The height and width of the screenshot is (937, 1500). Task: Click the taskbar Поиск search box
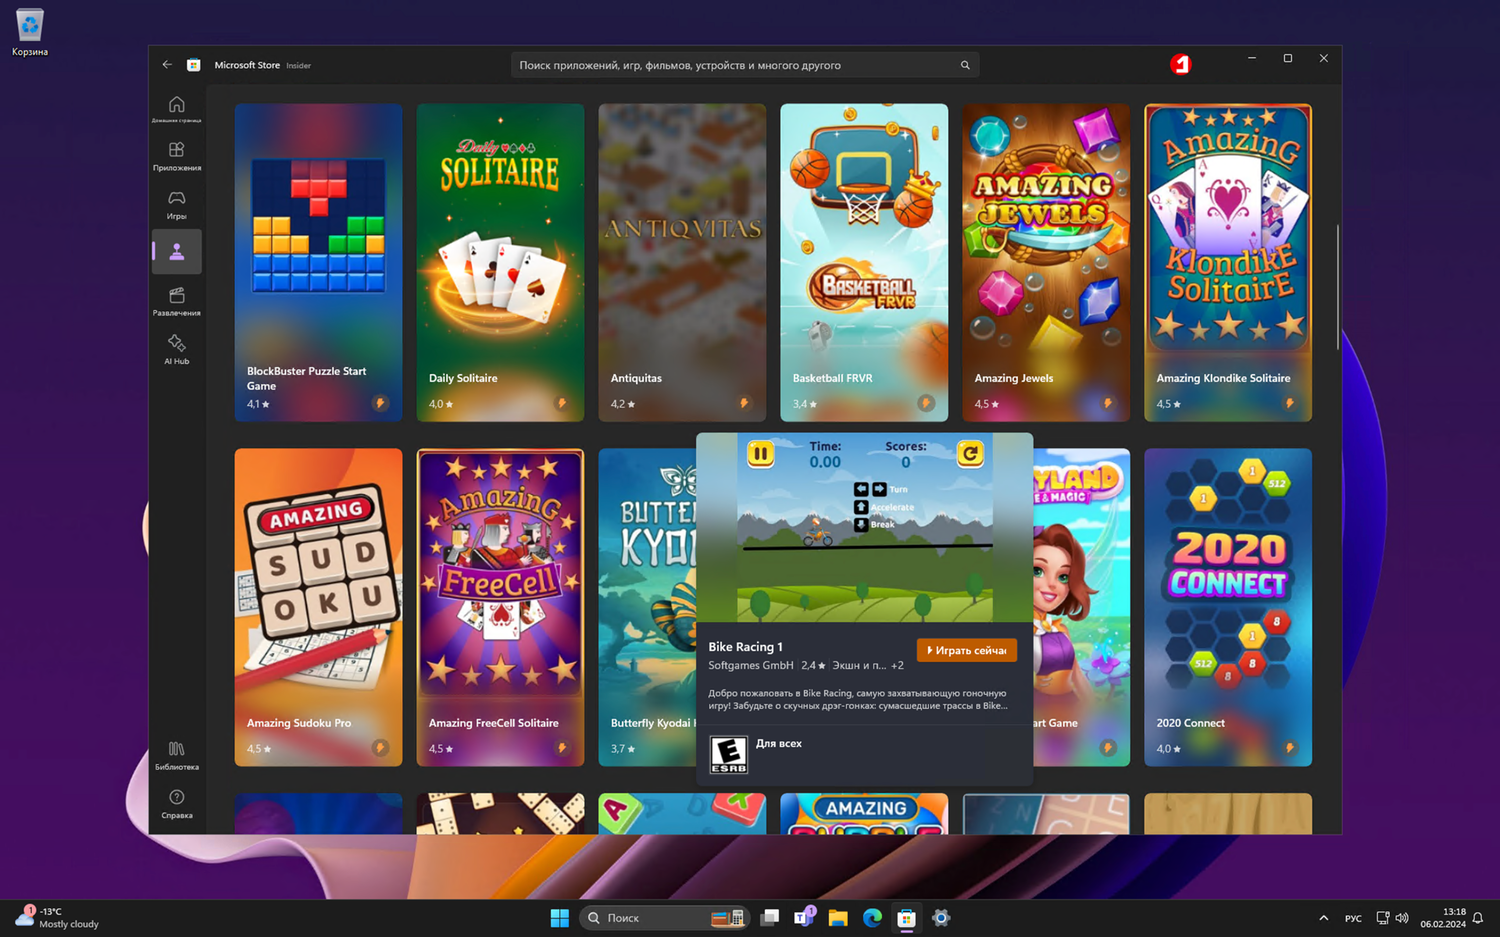pyautogui.click(x=665, y=918)
